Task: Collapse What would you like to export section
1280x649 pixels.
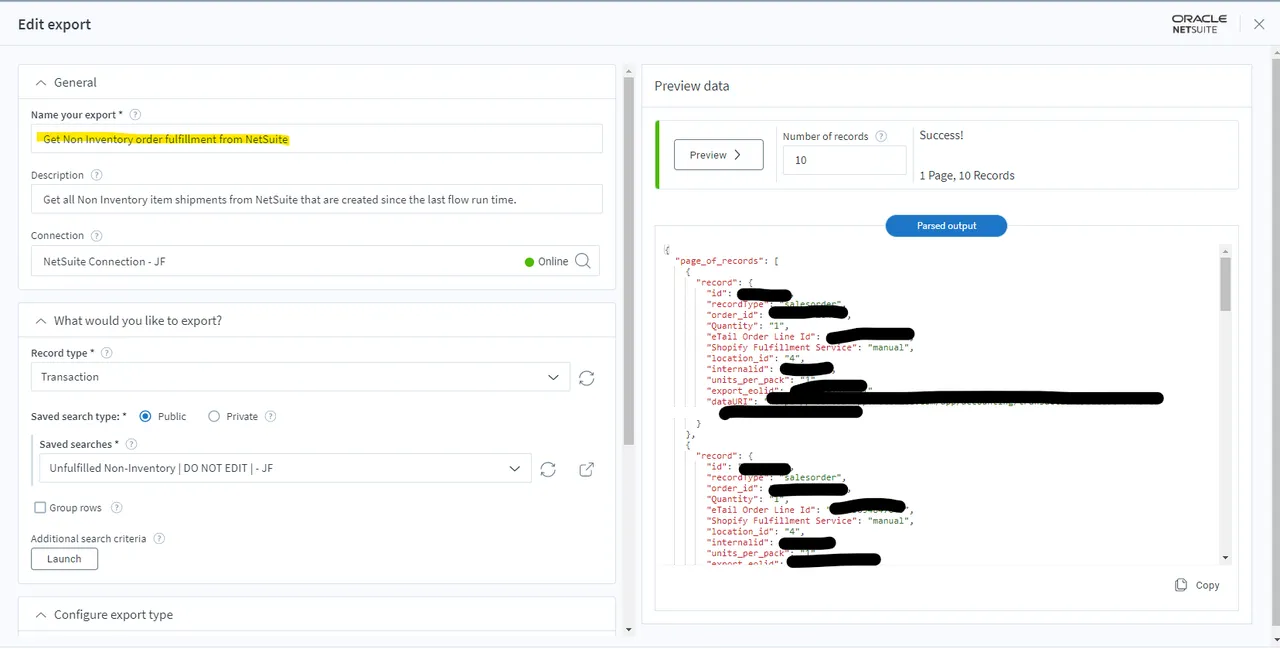Action: (41, 321)
